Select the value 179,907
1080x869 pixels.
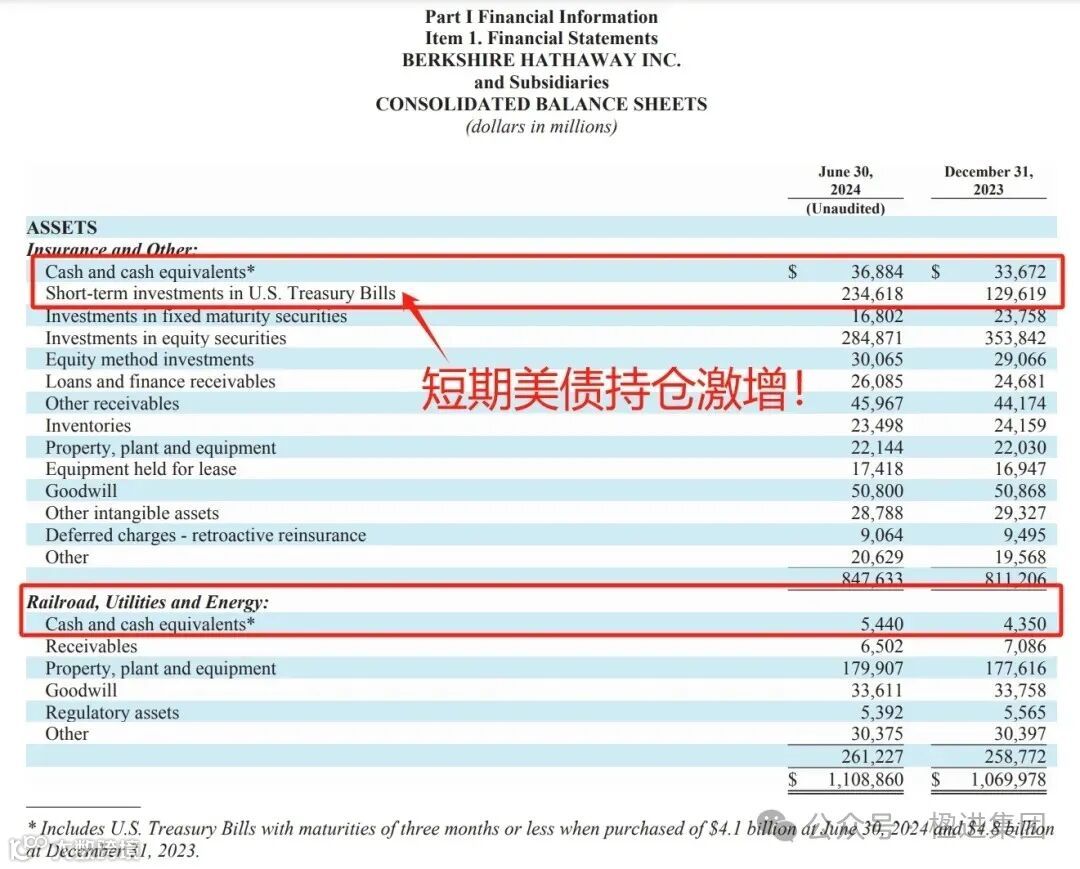(x=872, y=669)
